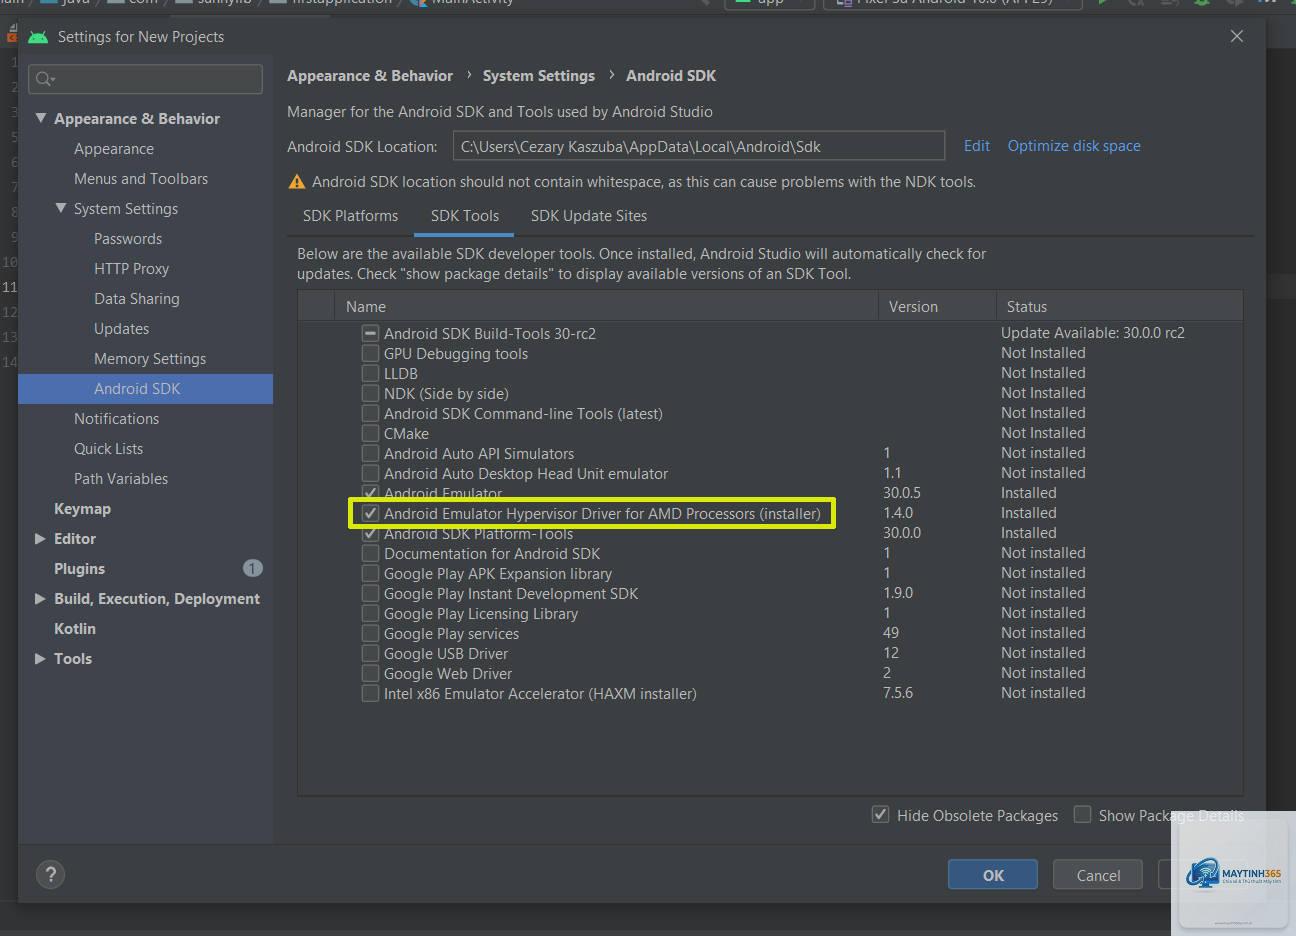Click the Android SDK Location path field

[x=698, y=146]
